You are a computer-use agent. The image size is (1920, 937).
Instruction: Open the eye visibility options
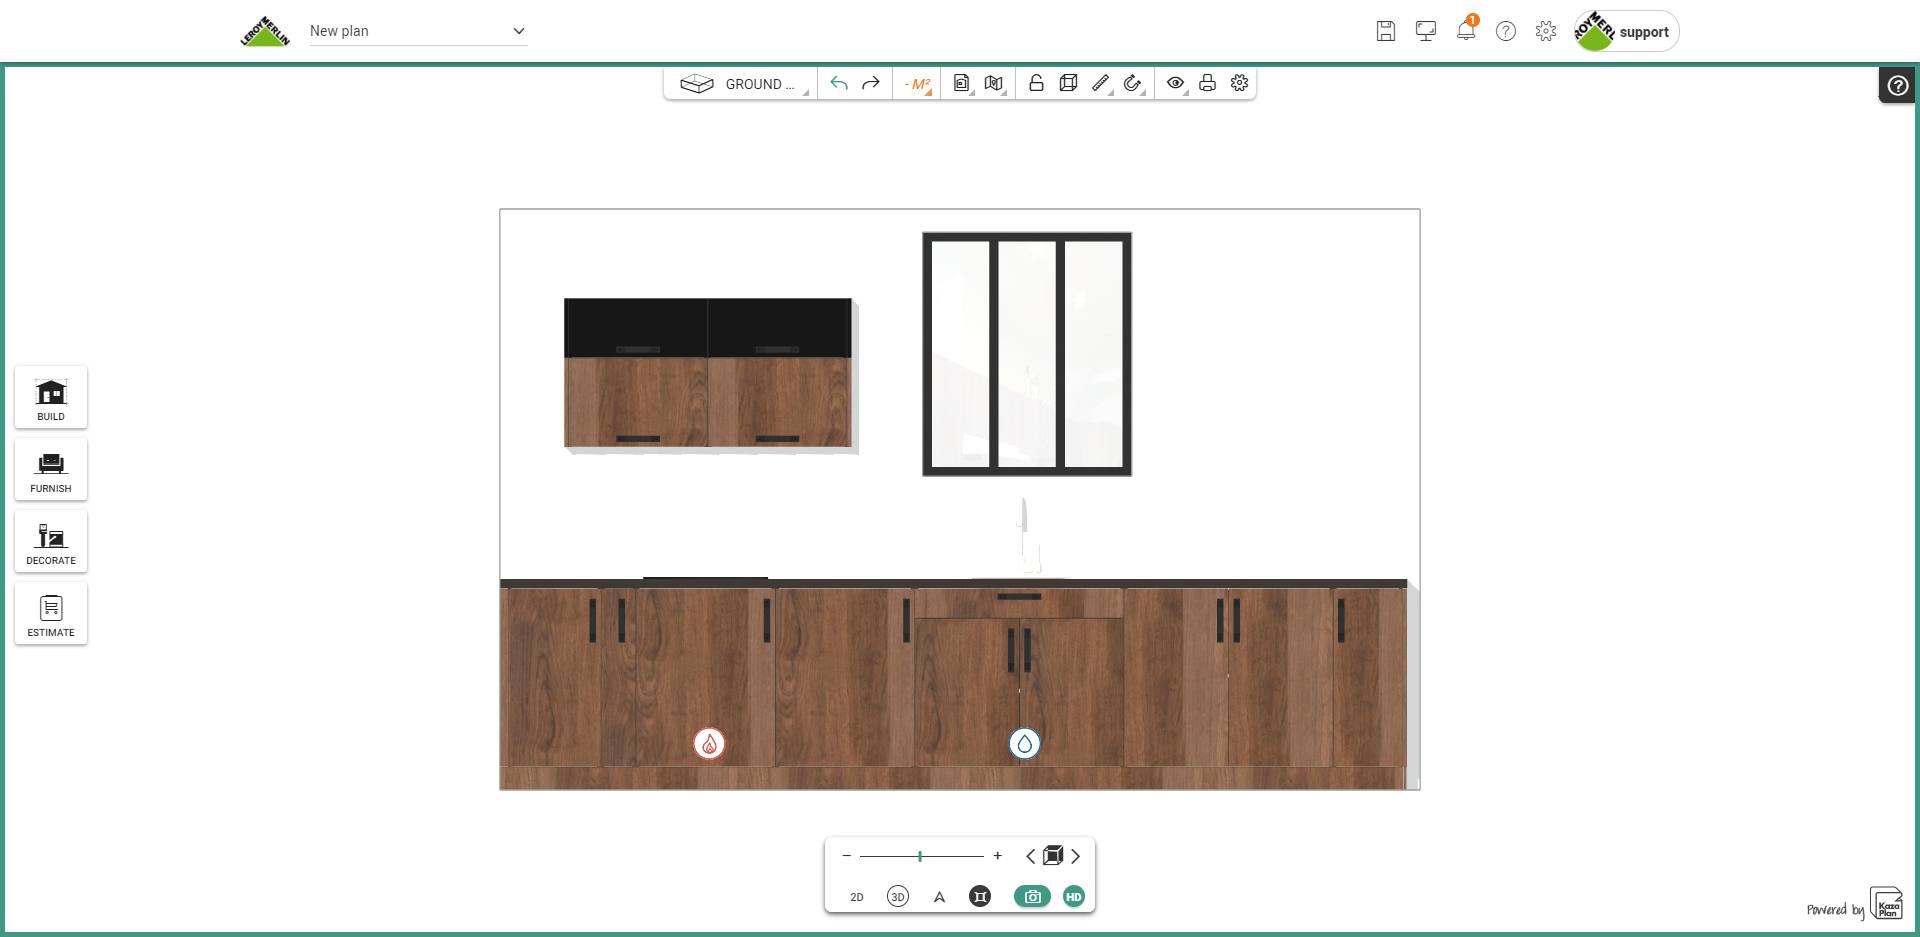[1176, 84]
